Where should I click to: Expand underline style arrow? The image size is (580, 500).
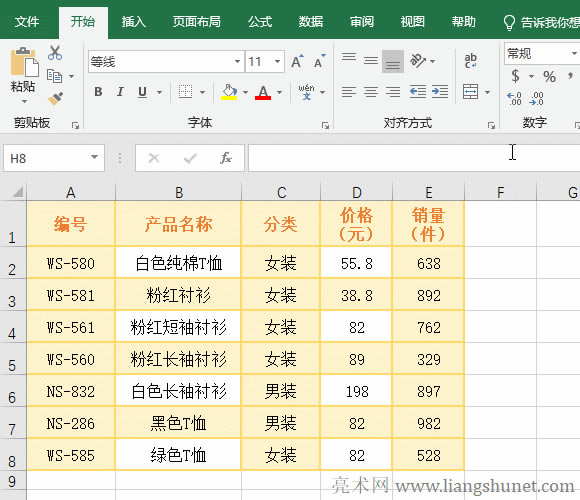click(160, 92)
